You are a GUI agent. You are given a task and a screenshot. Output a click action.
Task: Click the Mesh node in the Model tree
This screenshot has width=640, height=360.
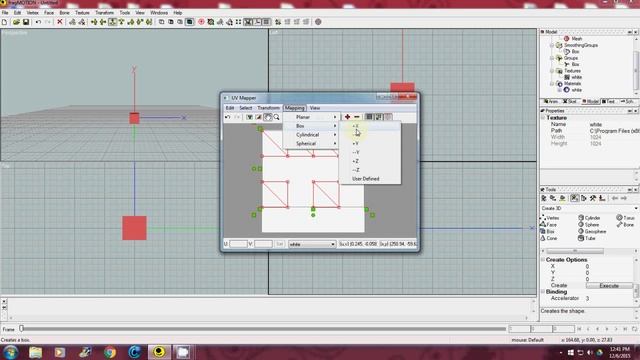pyautogui.click(x=573, y=38)
